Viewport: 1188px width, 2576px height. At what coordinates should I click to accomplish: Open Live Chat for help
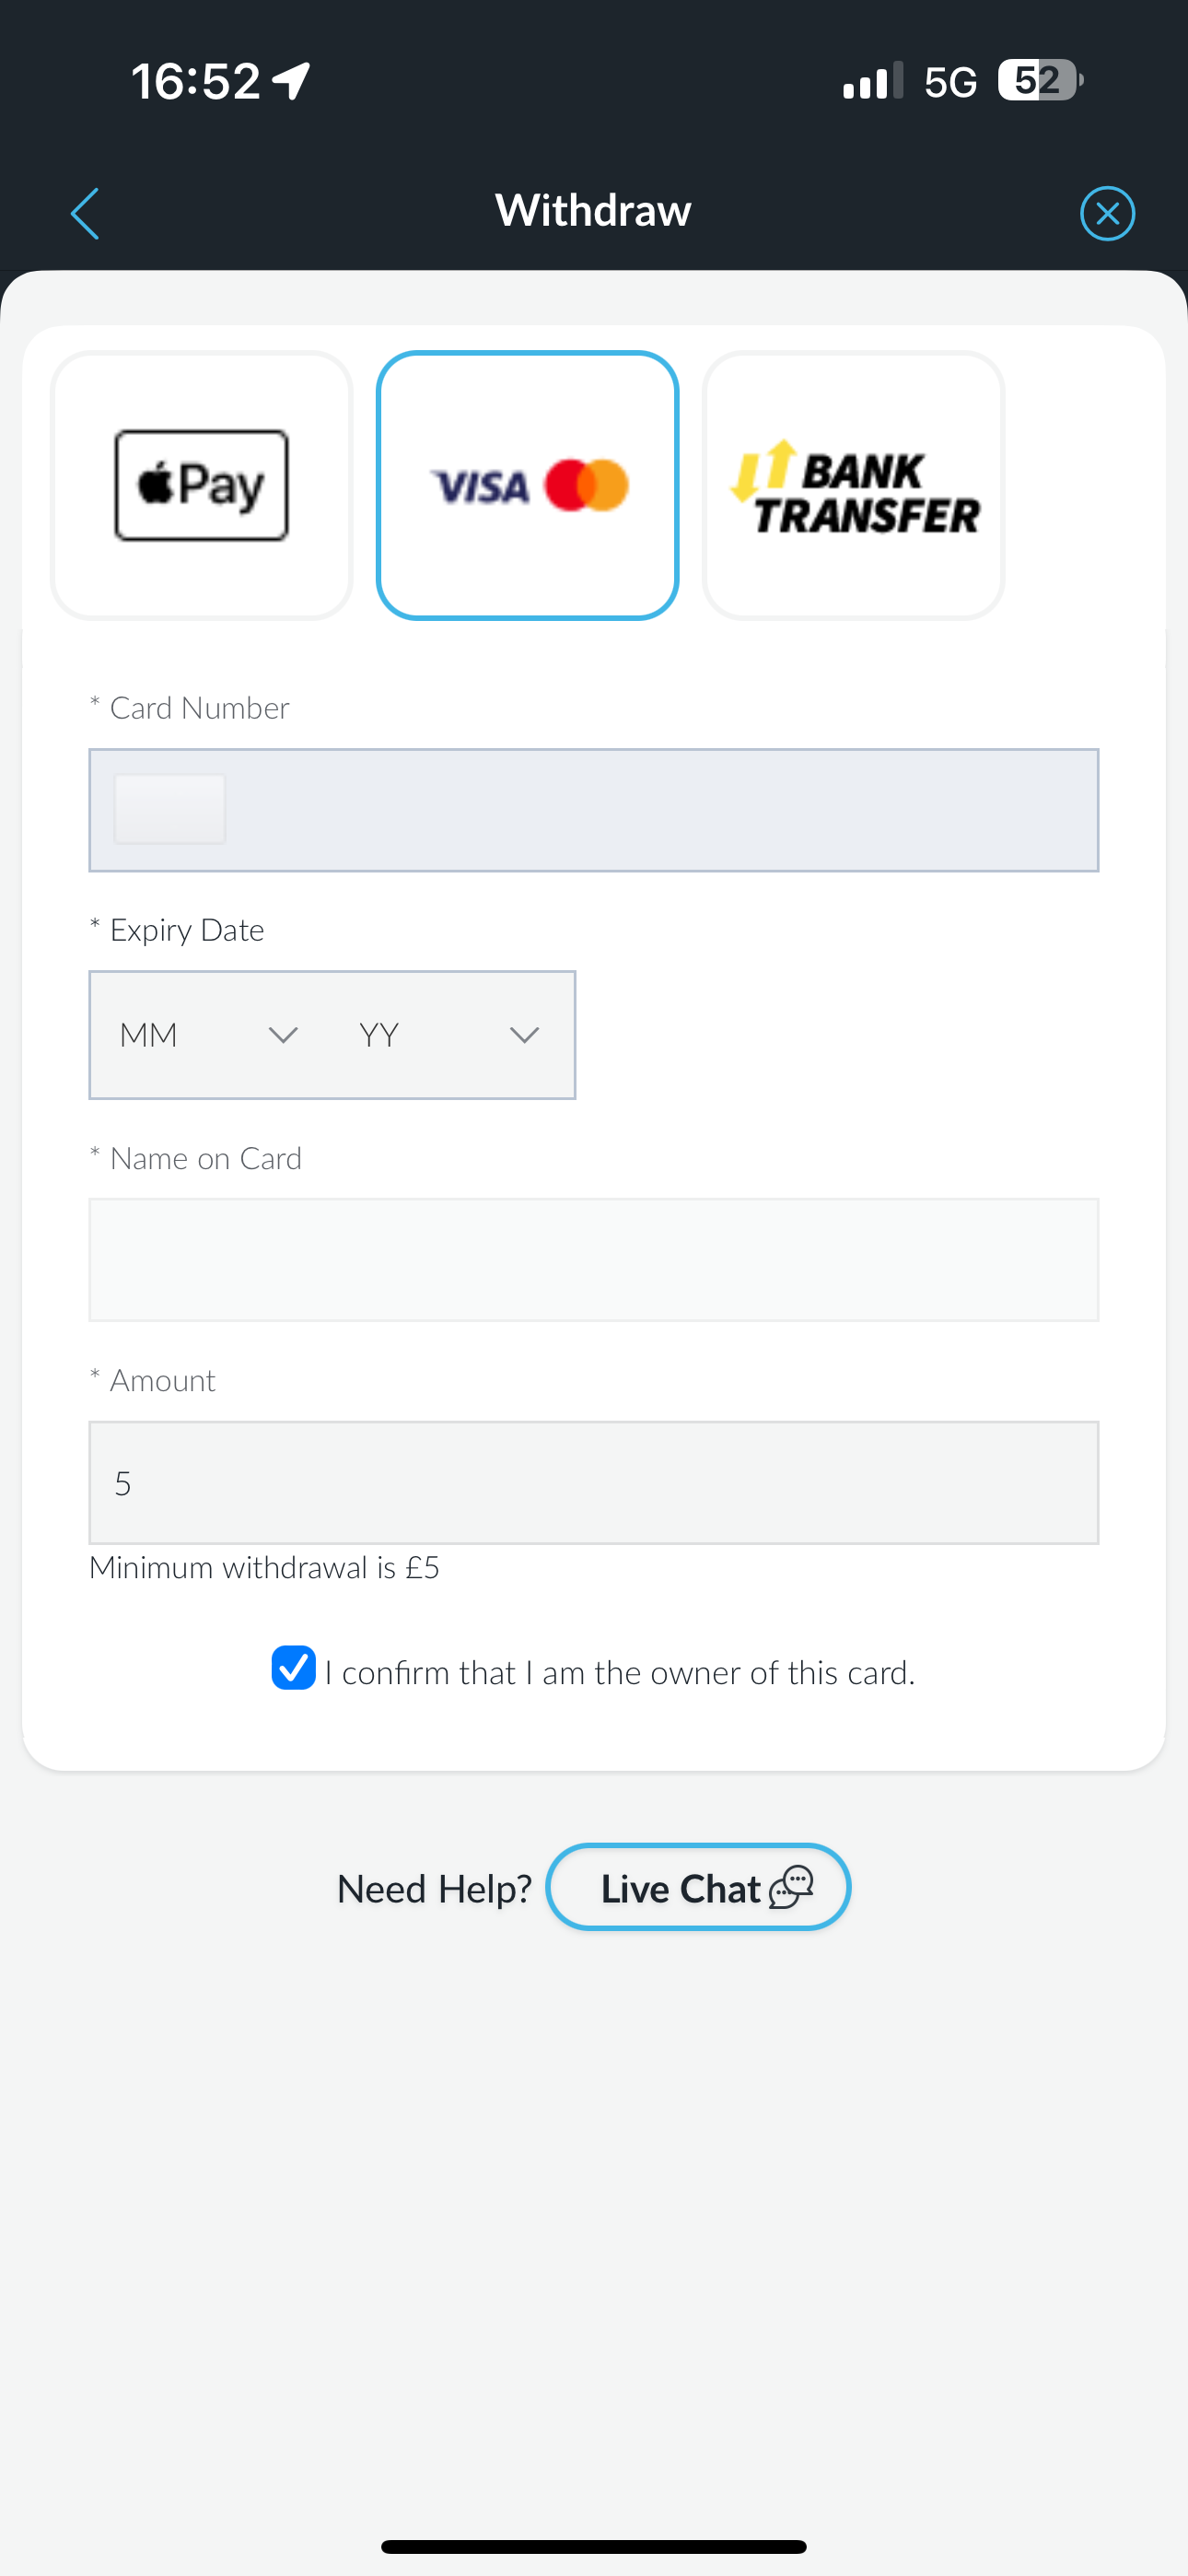pyautogui.click(x=697, y=1887)
